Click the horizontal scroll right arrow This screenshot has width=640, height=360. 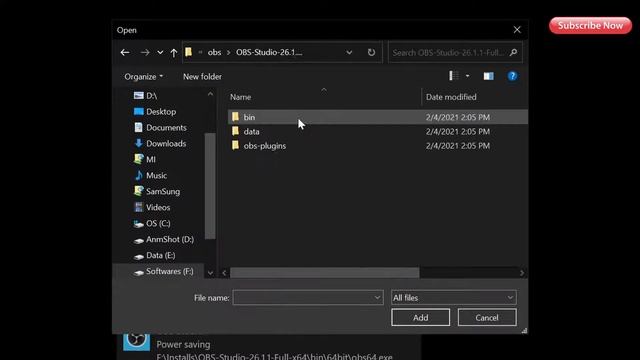[x=522, y=273]
